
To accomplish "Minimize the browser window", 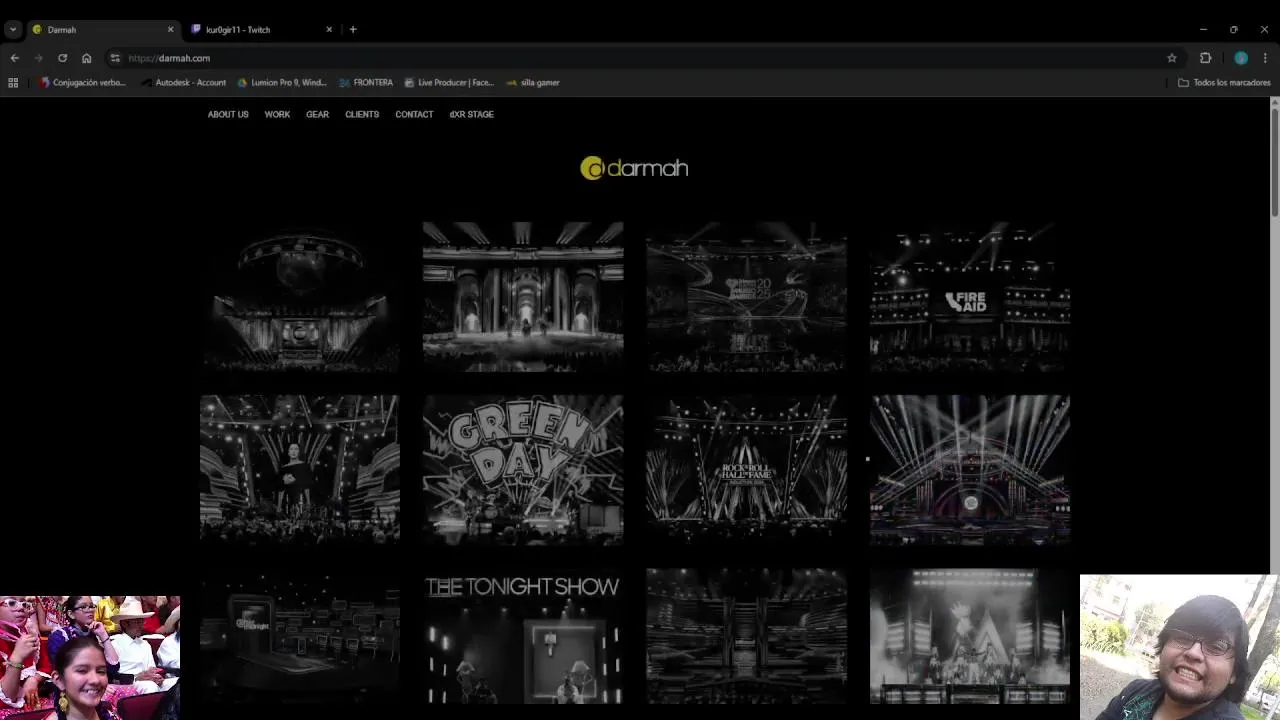I will pyautogui.click(x=1203, y=29).
